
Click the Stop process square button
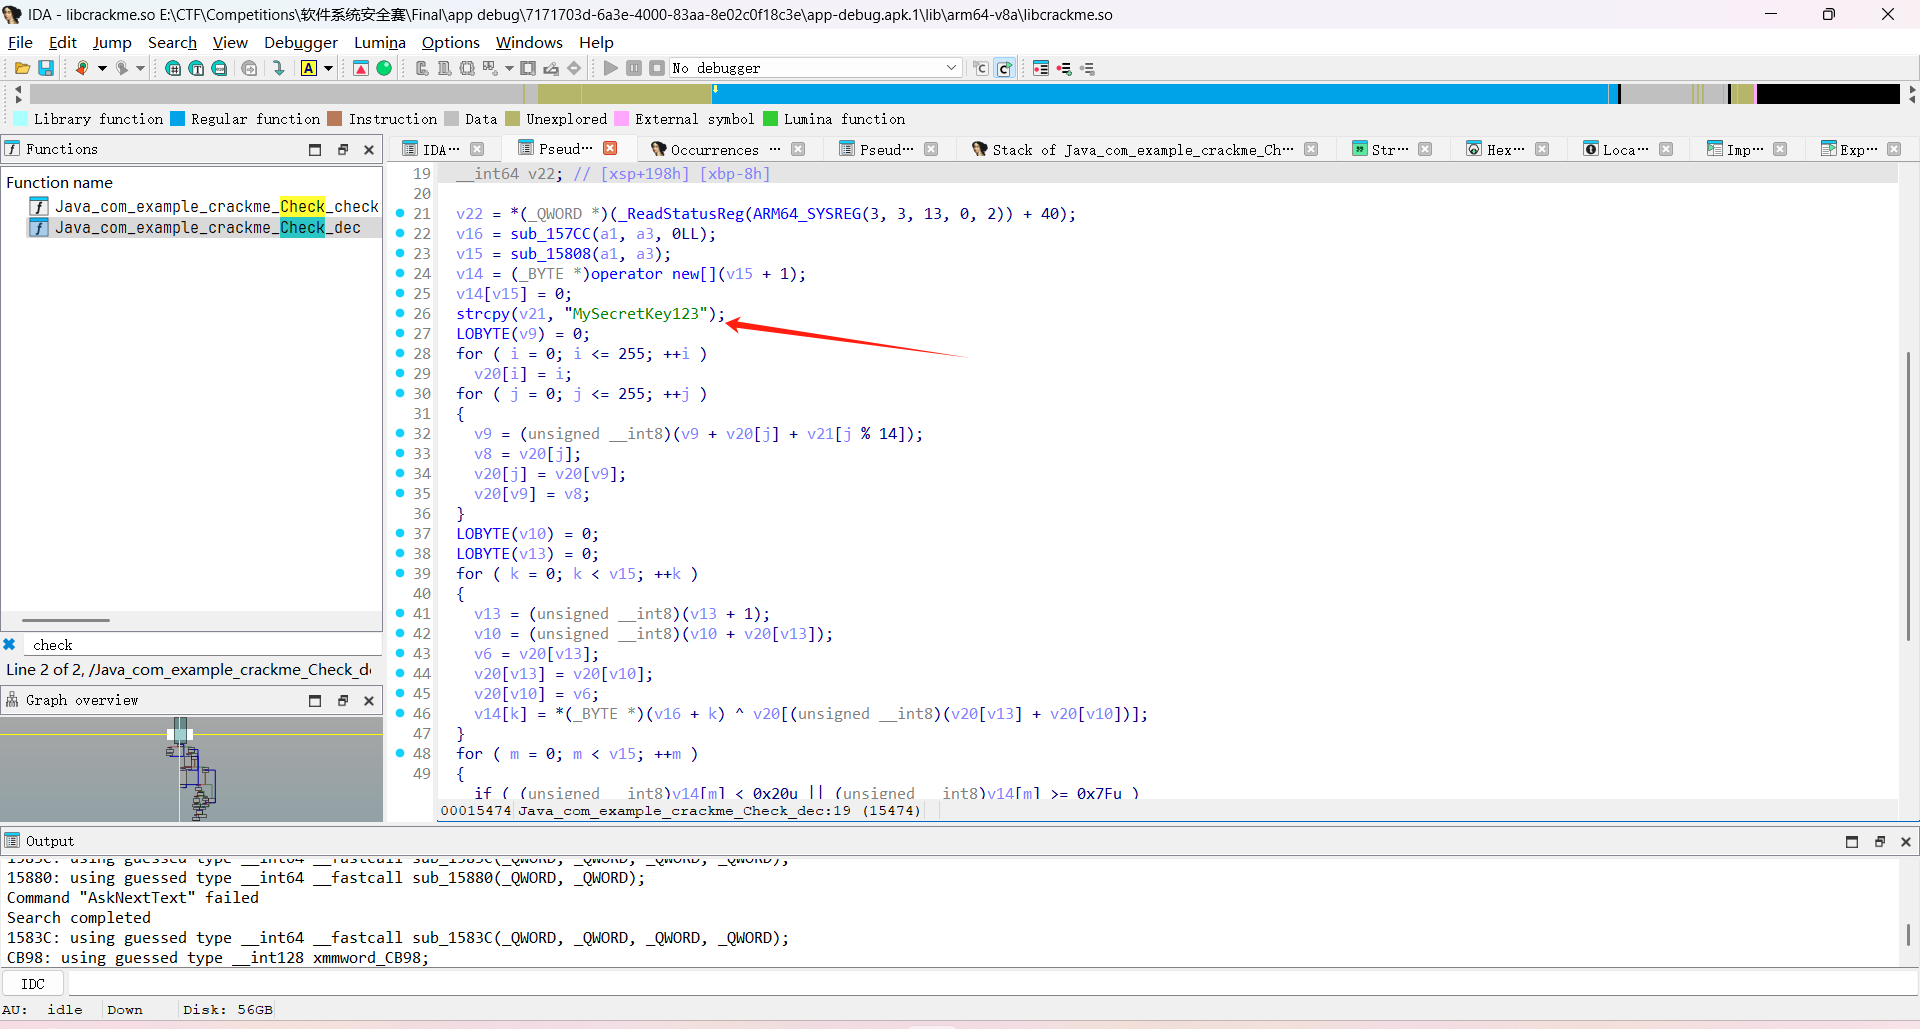click(x=657, y=68)
